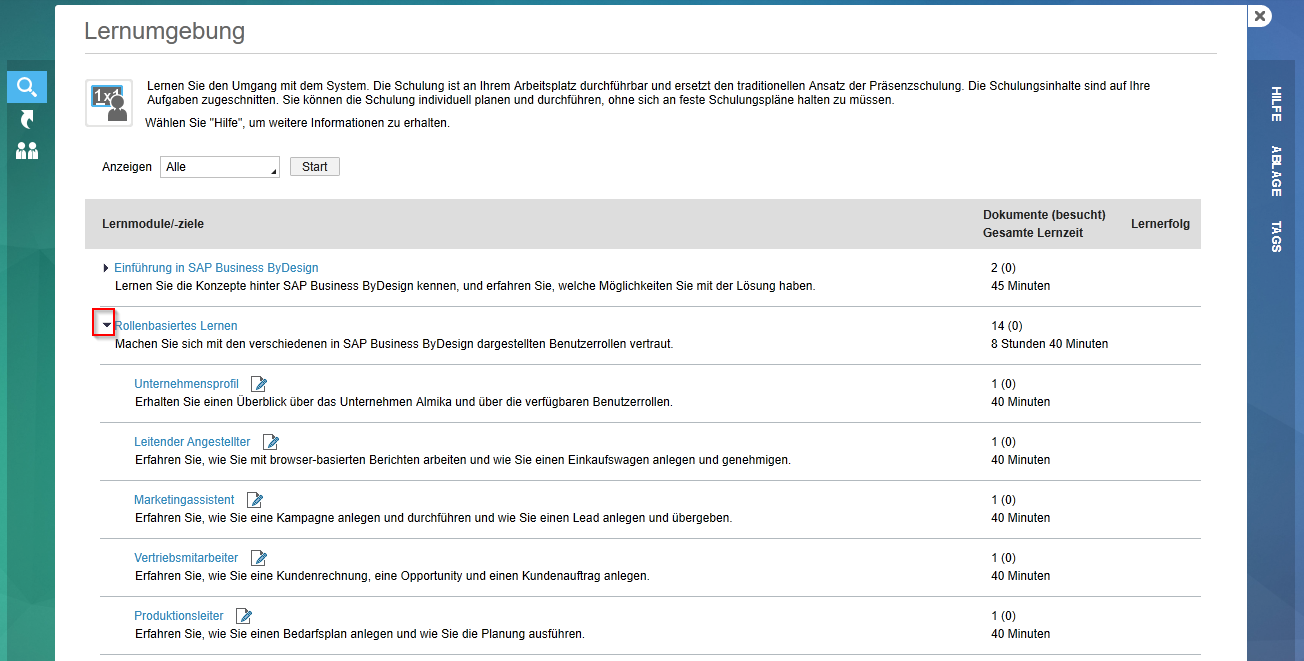Click edit icon next to Marketingassistent
This screenshot has height=661, width=1304.
[x=255, y=500]
